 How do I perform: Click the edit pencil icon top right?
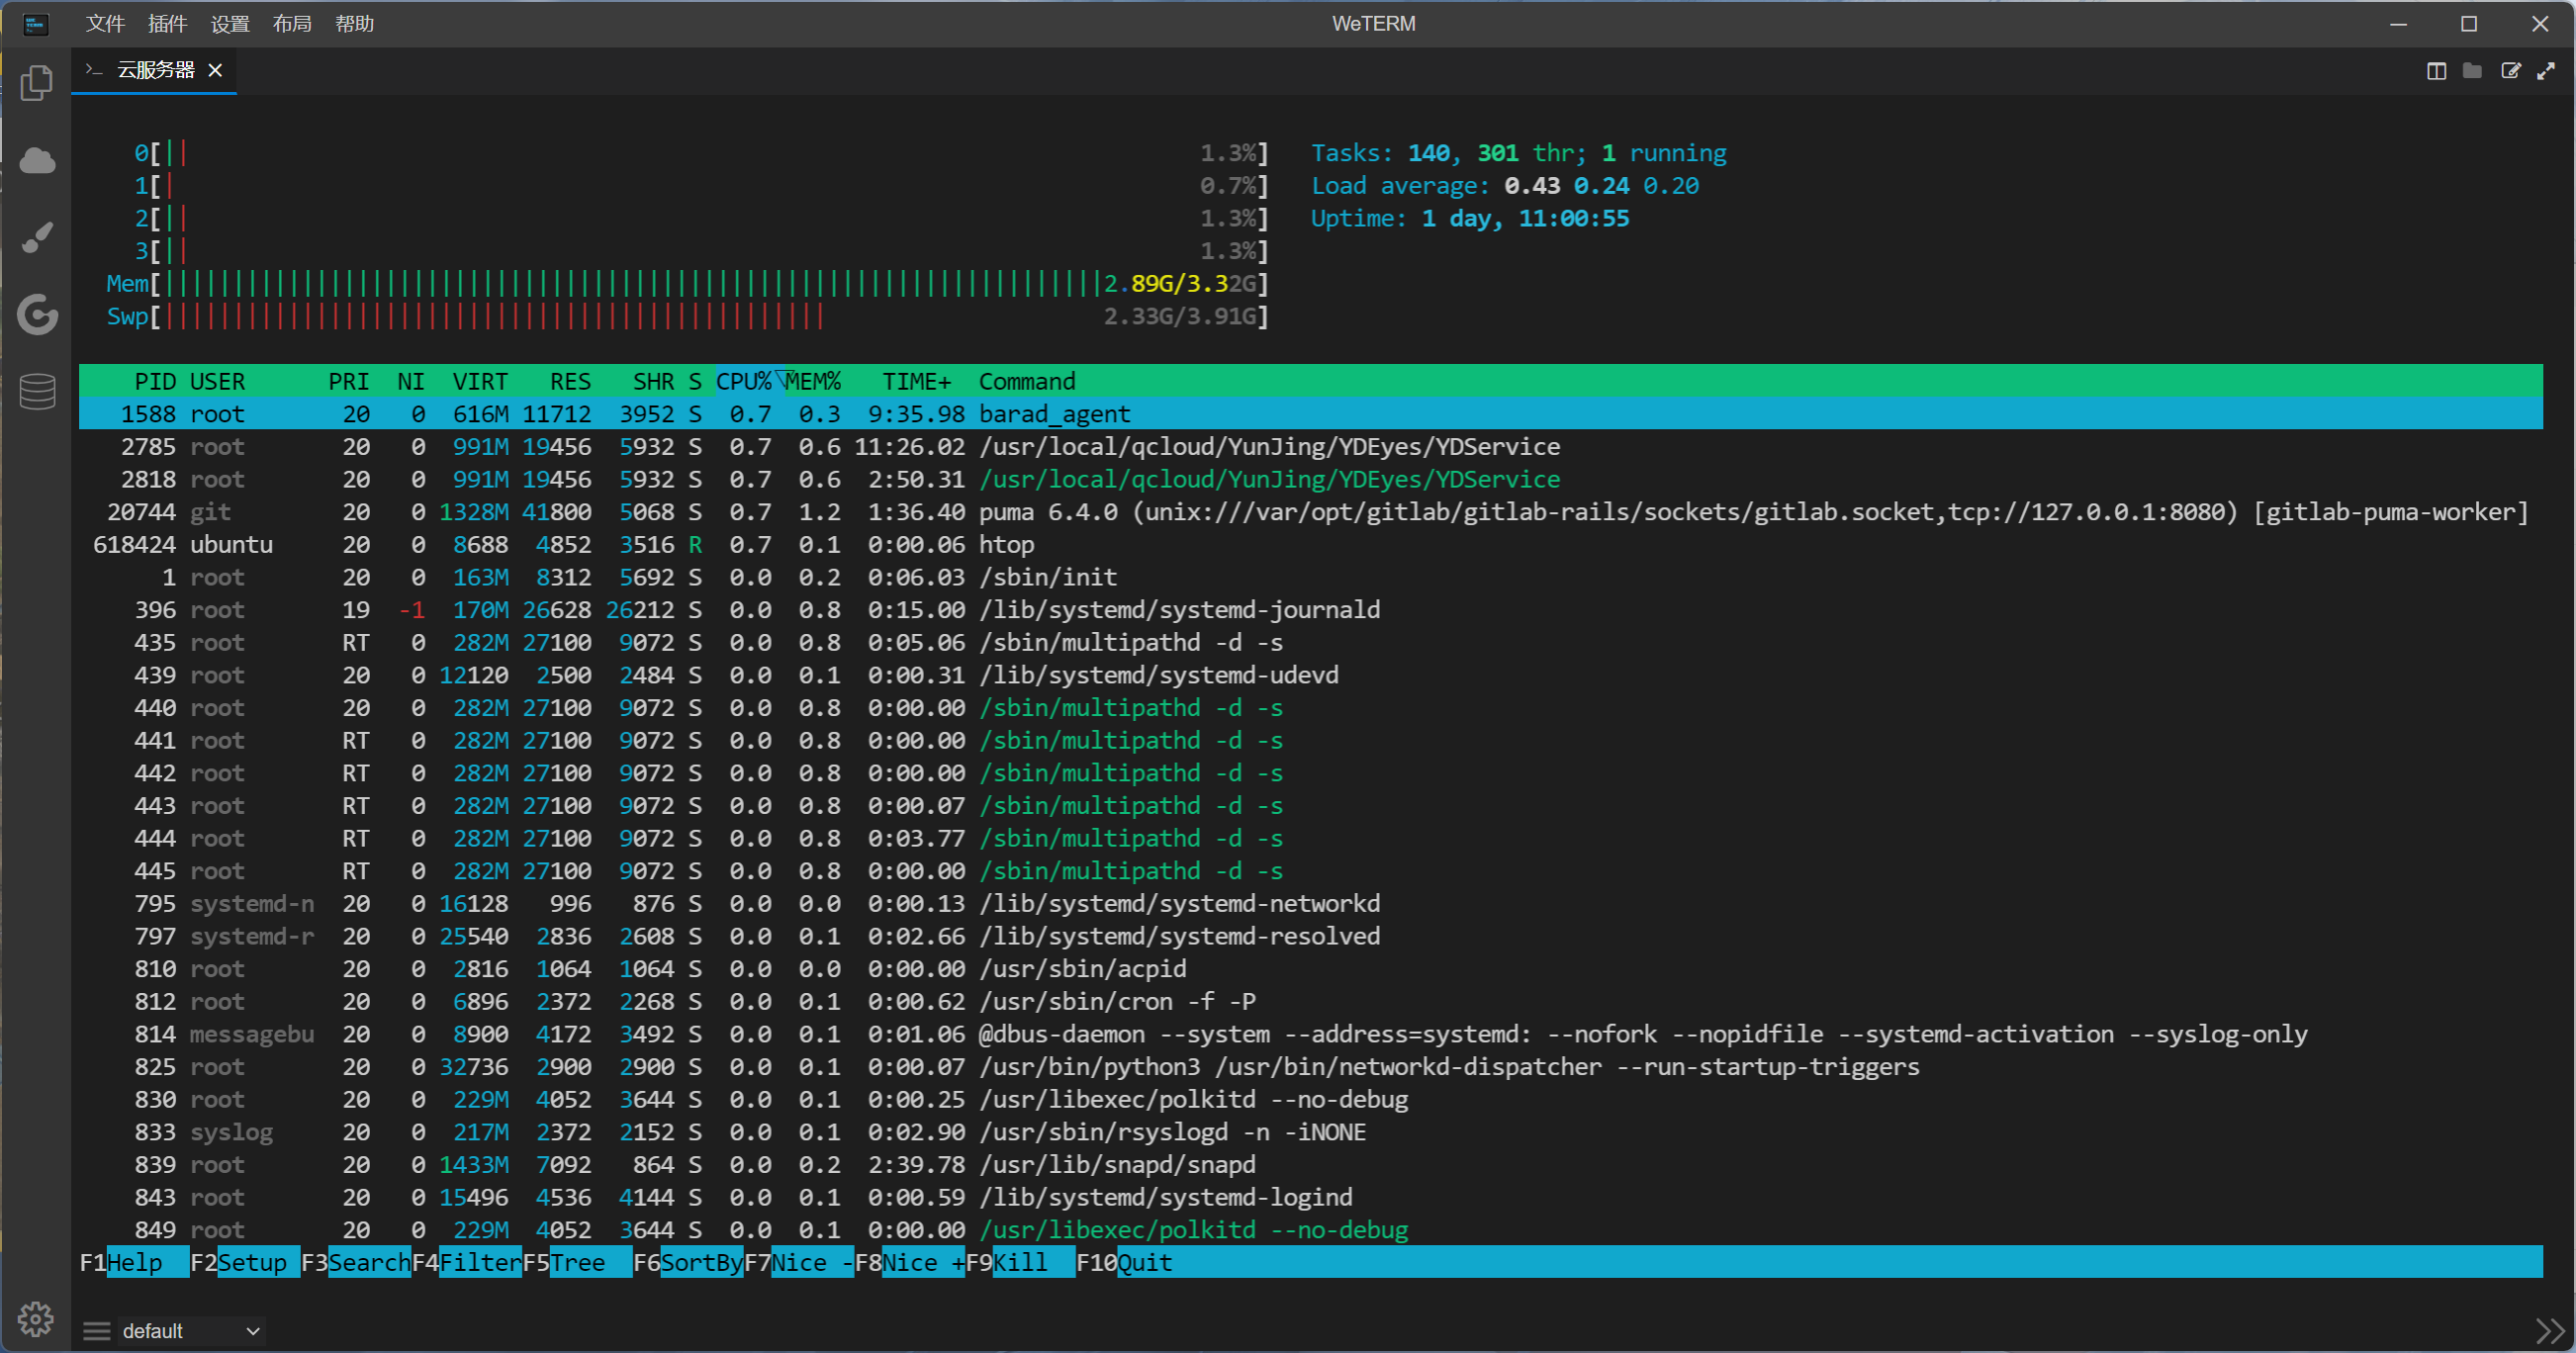click(x=2510, y=71)
